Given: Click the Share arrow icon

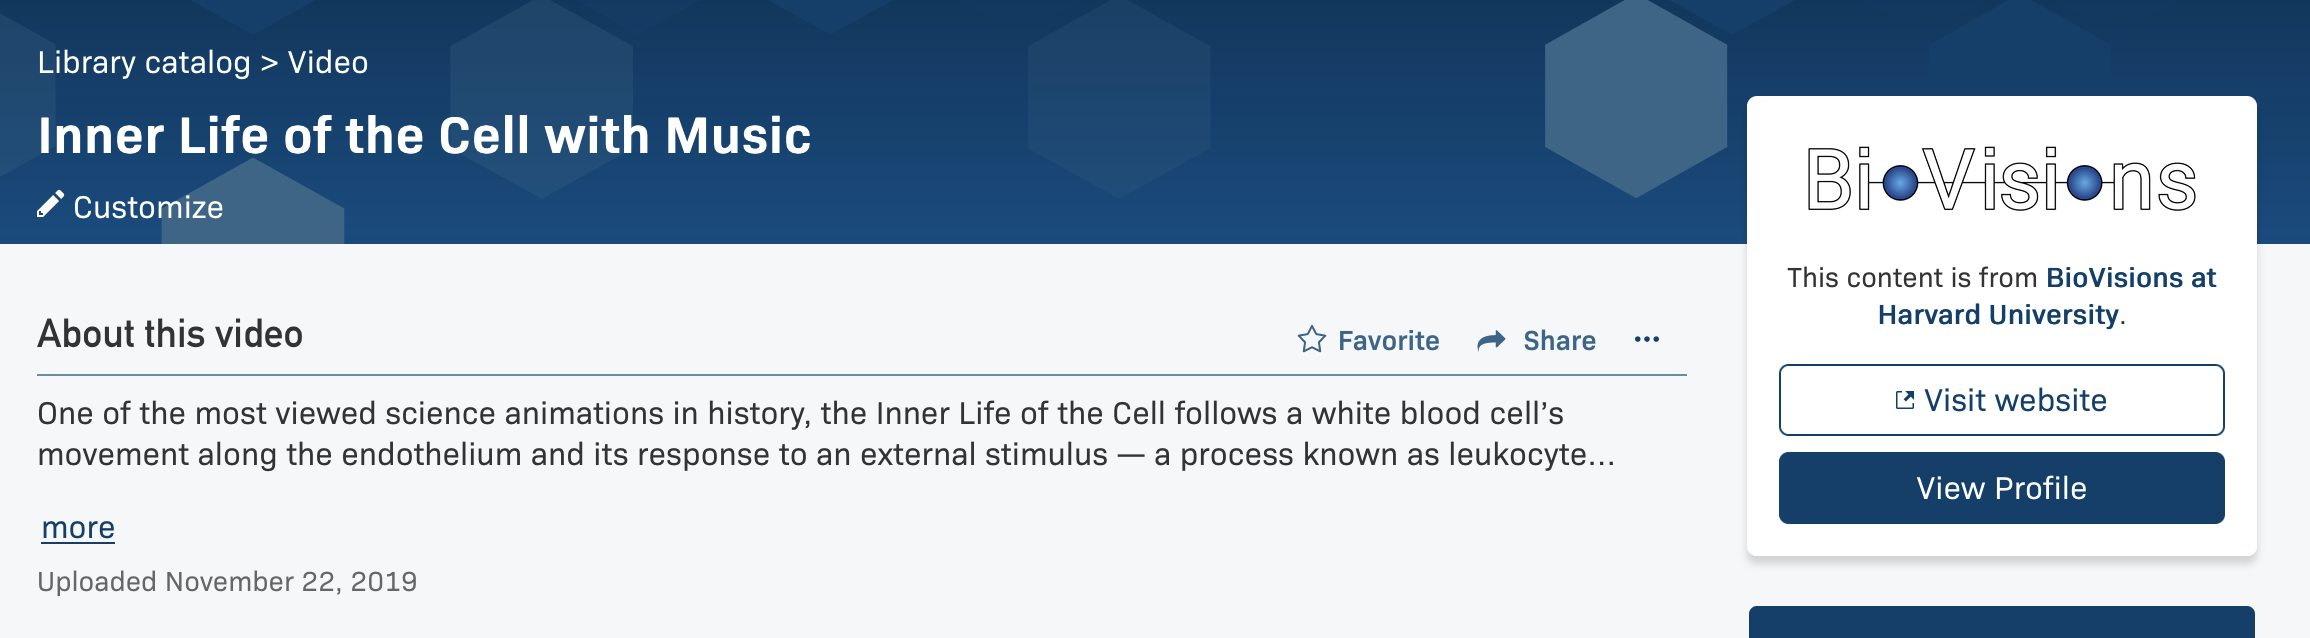Looking at the screenshot, I should coord(1491,341).
